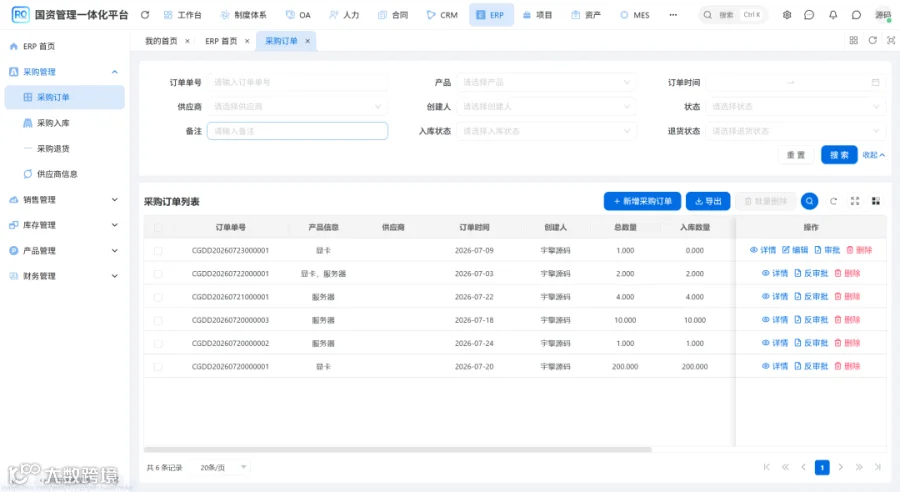900x492 pixels.
Task: Open the 产品 filter dropdown
Action: (546, 82)
